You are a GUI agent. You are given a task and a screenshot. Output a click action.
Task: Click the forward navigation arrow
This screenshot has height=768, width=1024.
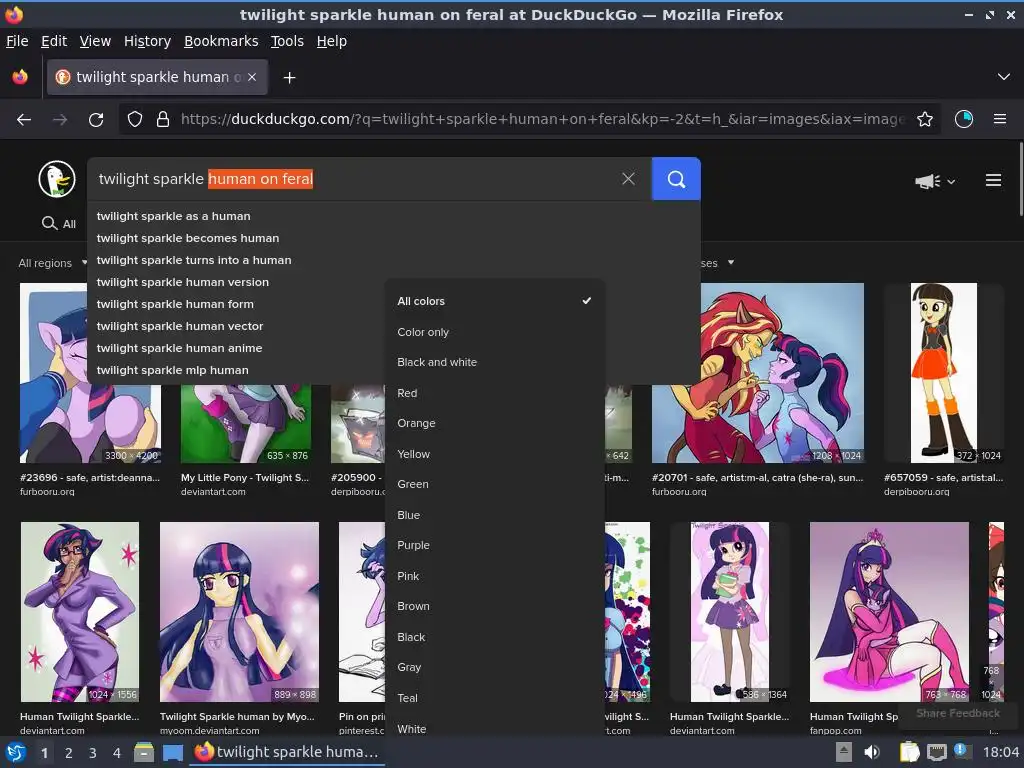click(x=60, y=120)
